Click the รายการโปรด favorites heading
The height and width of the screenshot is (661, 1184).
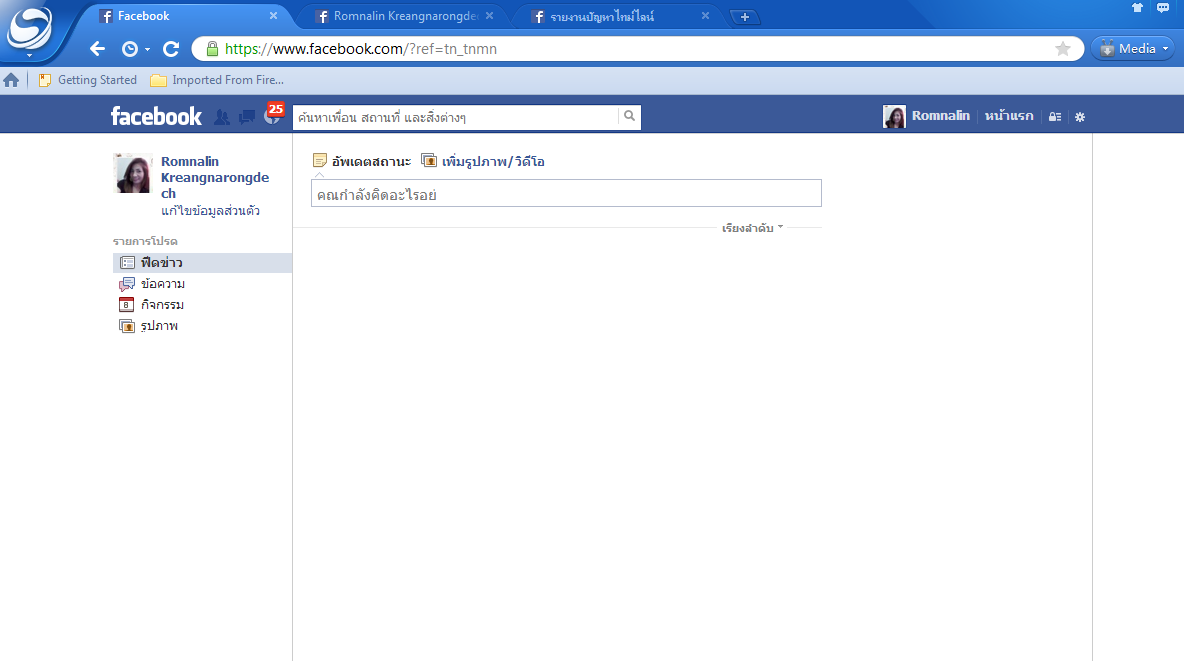click(x=145, y=242)
